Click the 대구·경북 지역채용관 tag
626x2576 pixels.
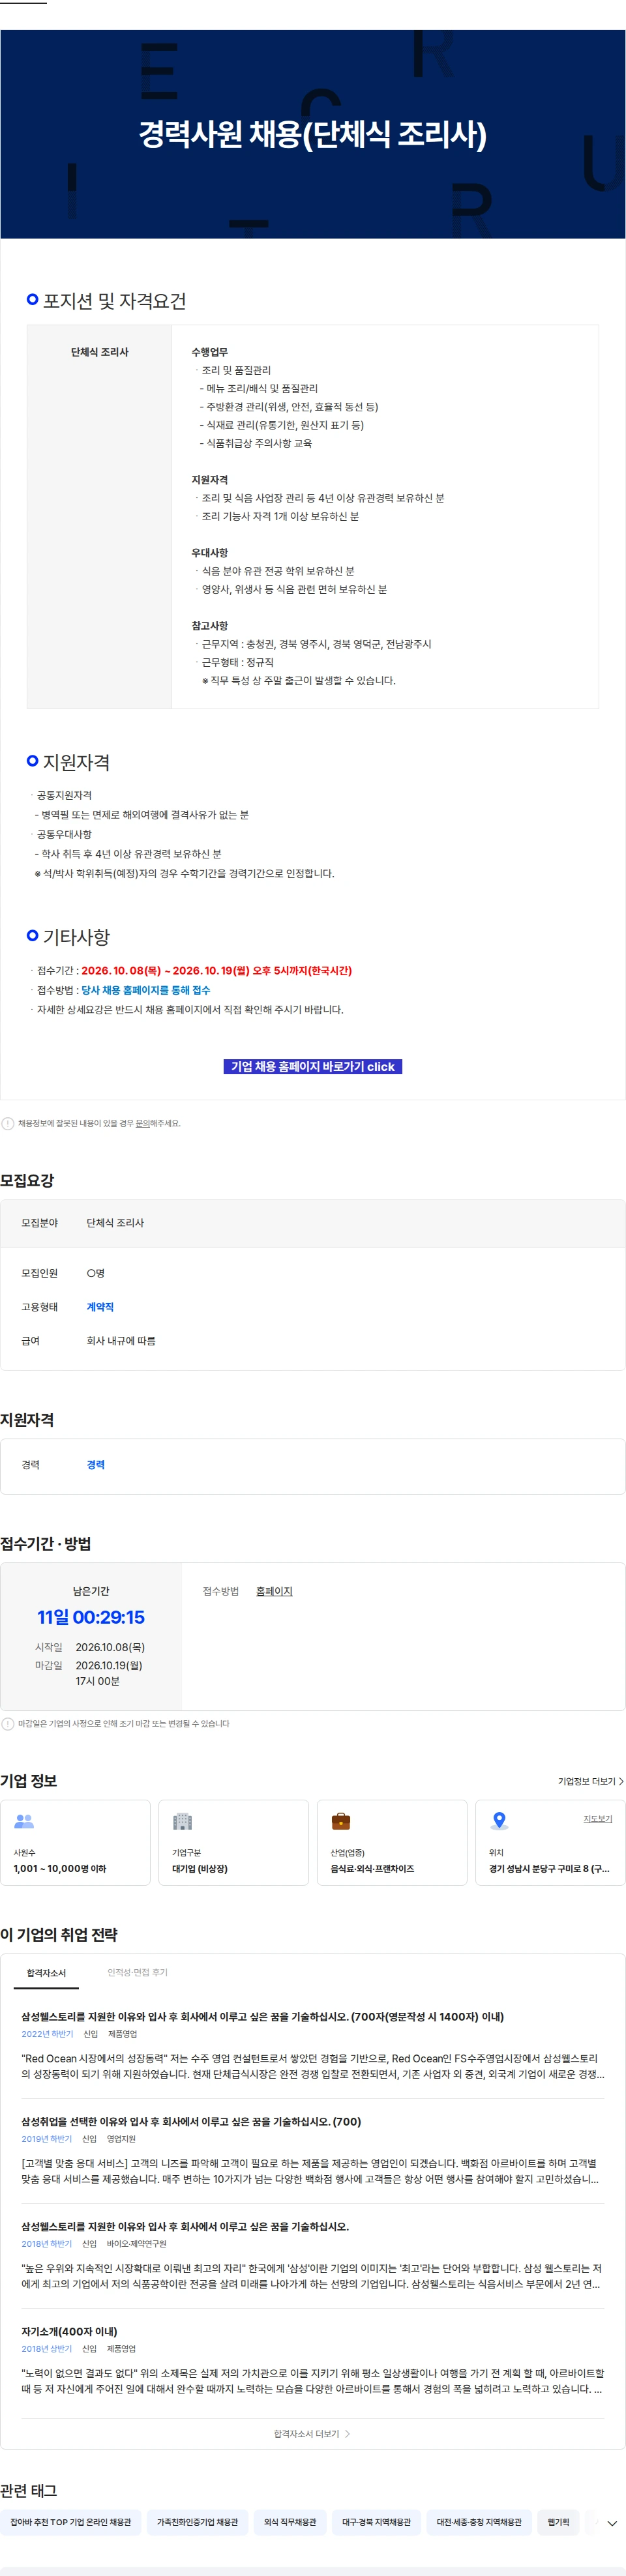point(376,2522)
